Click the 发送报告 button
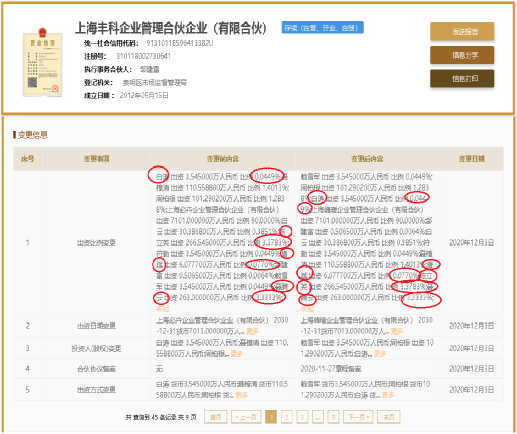The width and height of the screenshot is (517, 434). point(462,31)
